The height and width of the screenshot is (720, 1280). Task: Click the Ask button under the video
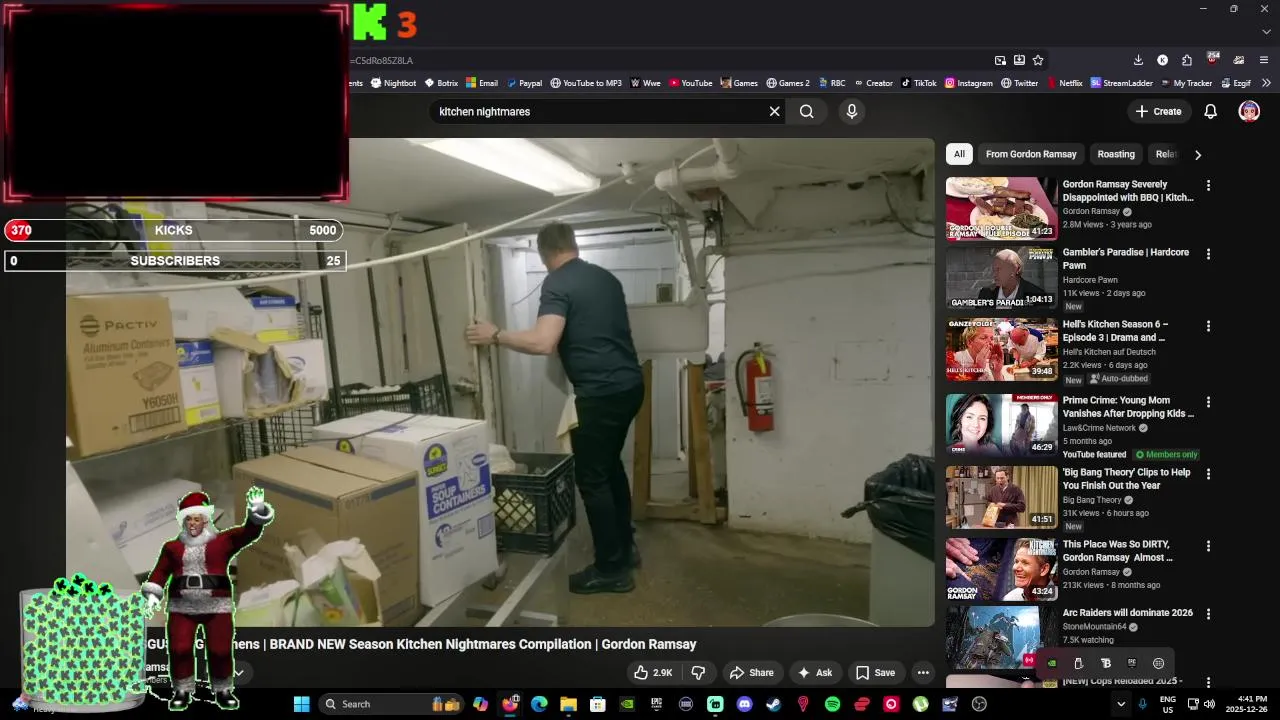pyautogui.click(x=815, y=673)
